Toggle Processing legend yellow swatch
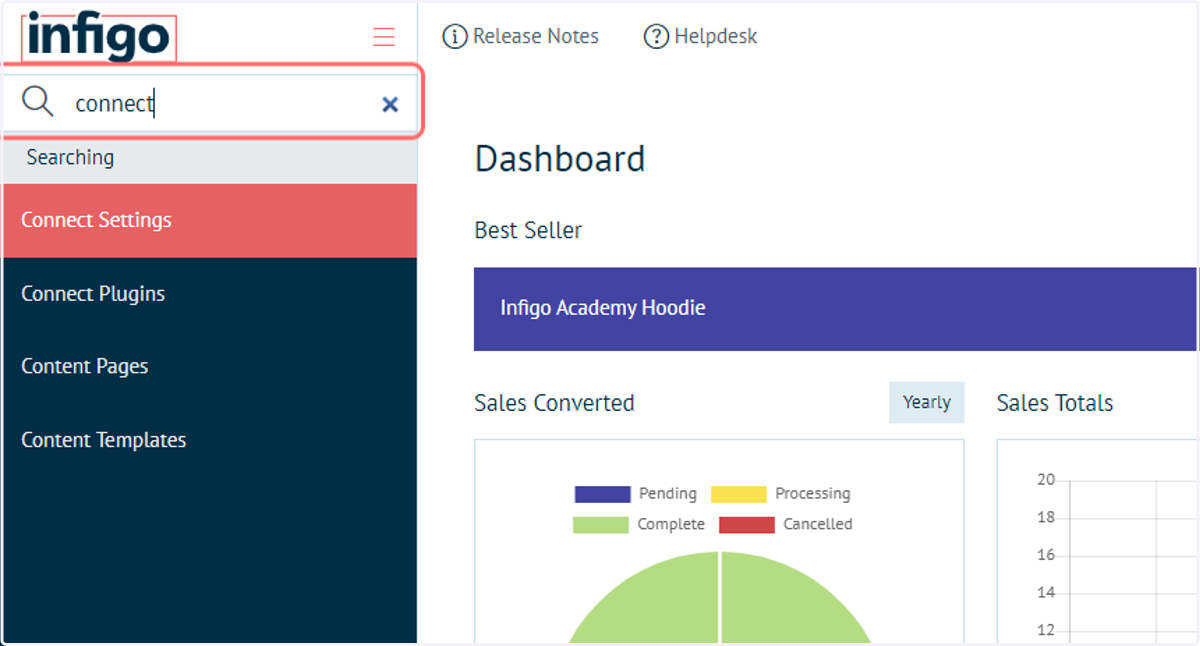 pos(738,494)
